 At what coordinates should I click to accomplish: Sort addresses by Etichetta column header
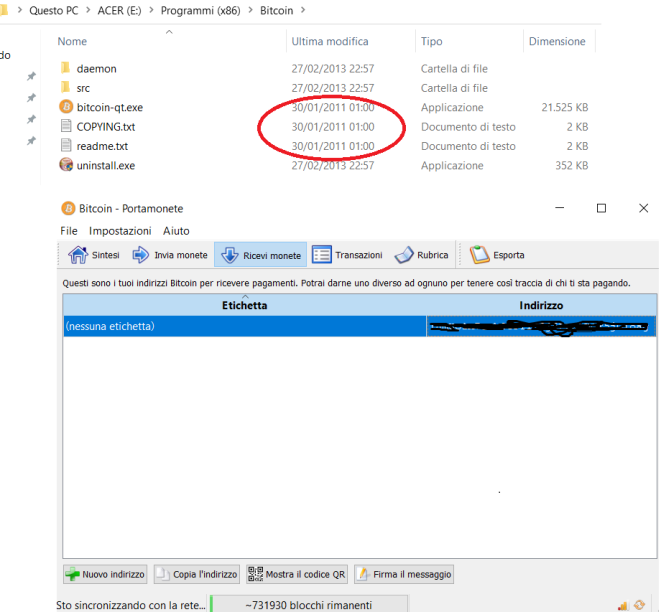click(245, 305)
